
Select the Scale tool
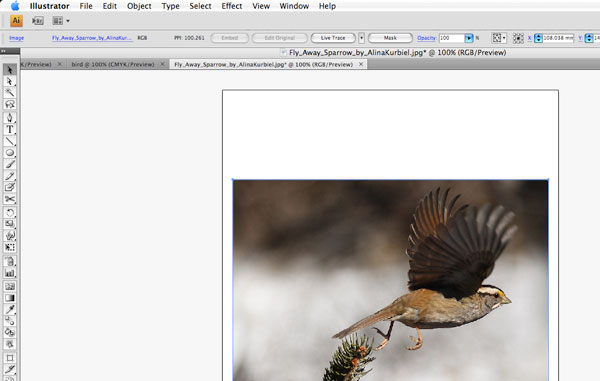10,224
